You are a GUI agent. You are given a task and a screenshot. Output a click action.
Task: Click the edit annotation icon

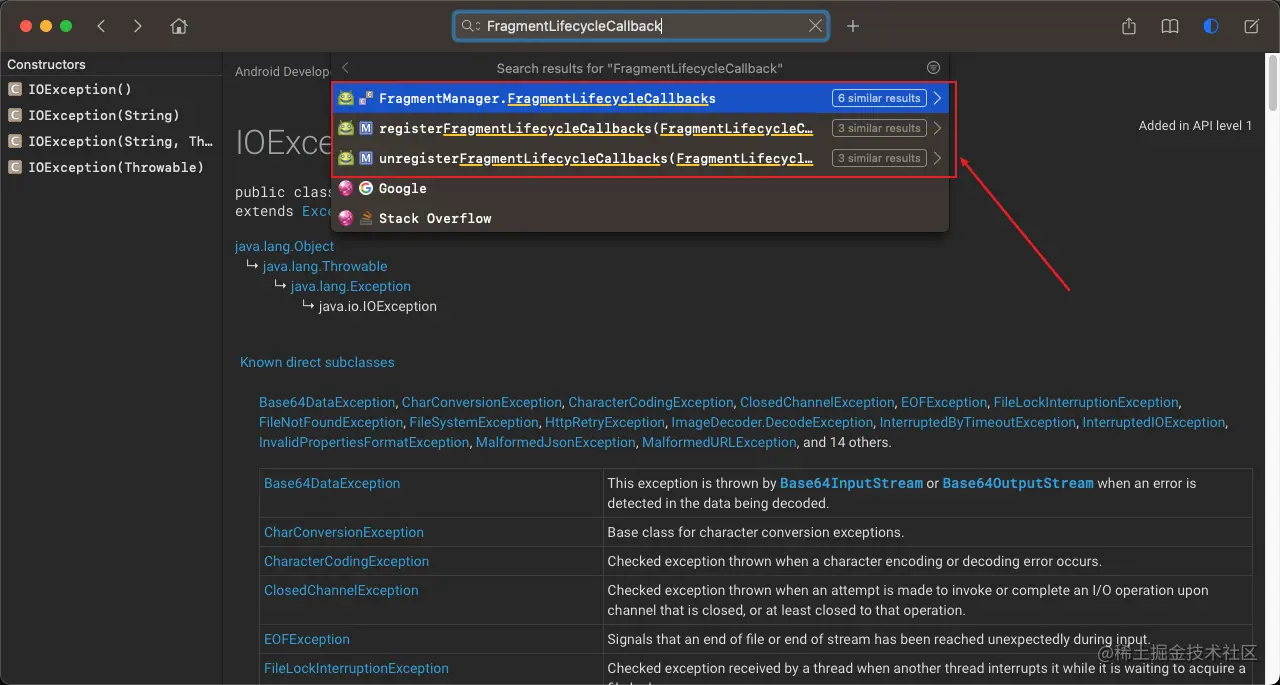(1252, 26)
